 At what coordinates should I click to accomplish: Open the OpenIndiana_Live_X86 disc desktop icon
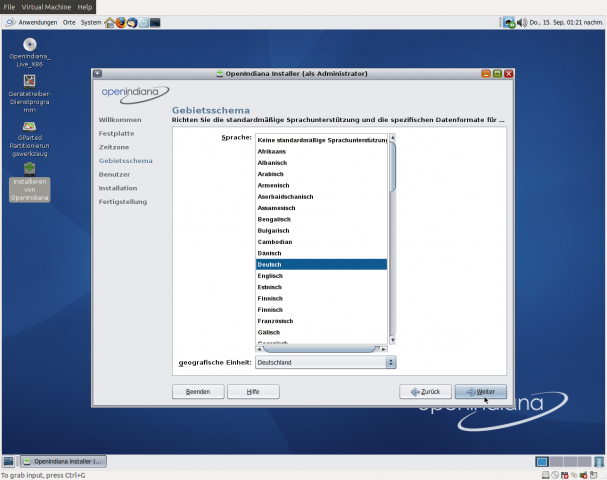coord(30,48)
